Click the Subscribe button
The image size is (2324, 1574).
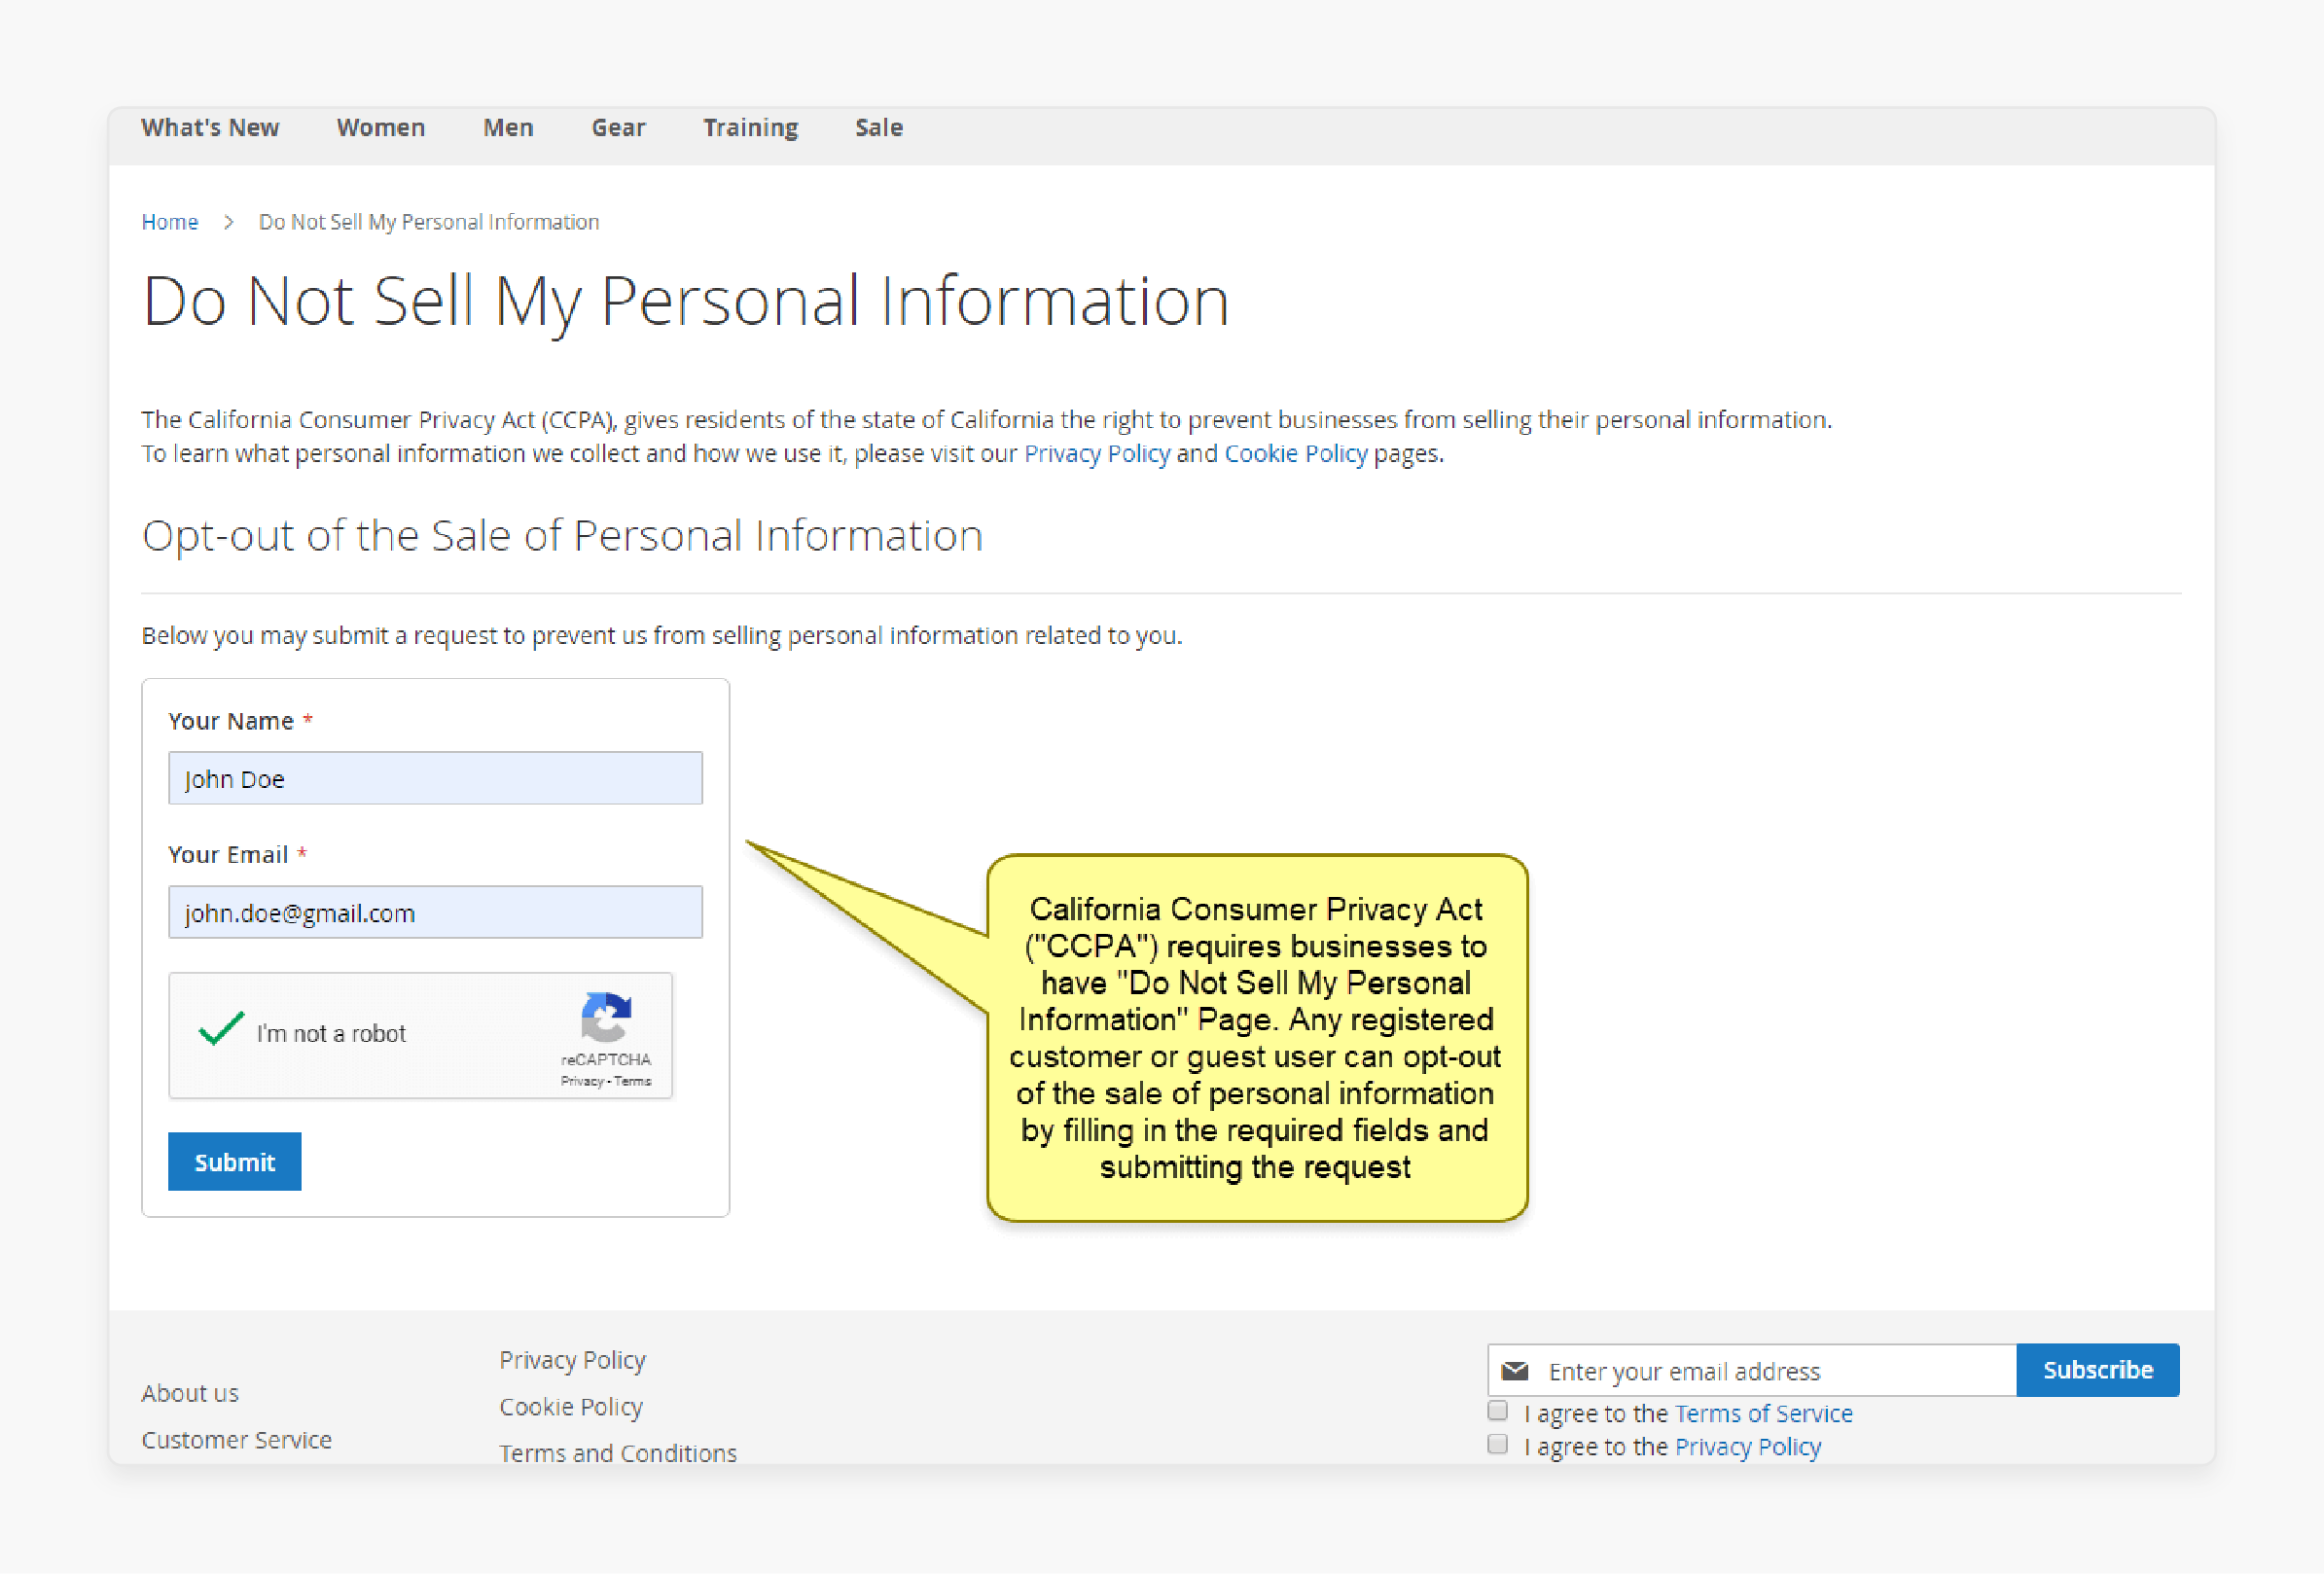click(2098, 1370)
